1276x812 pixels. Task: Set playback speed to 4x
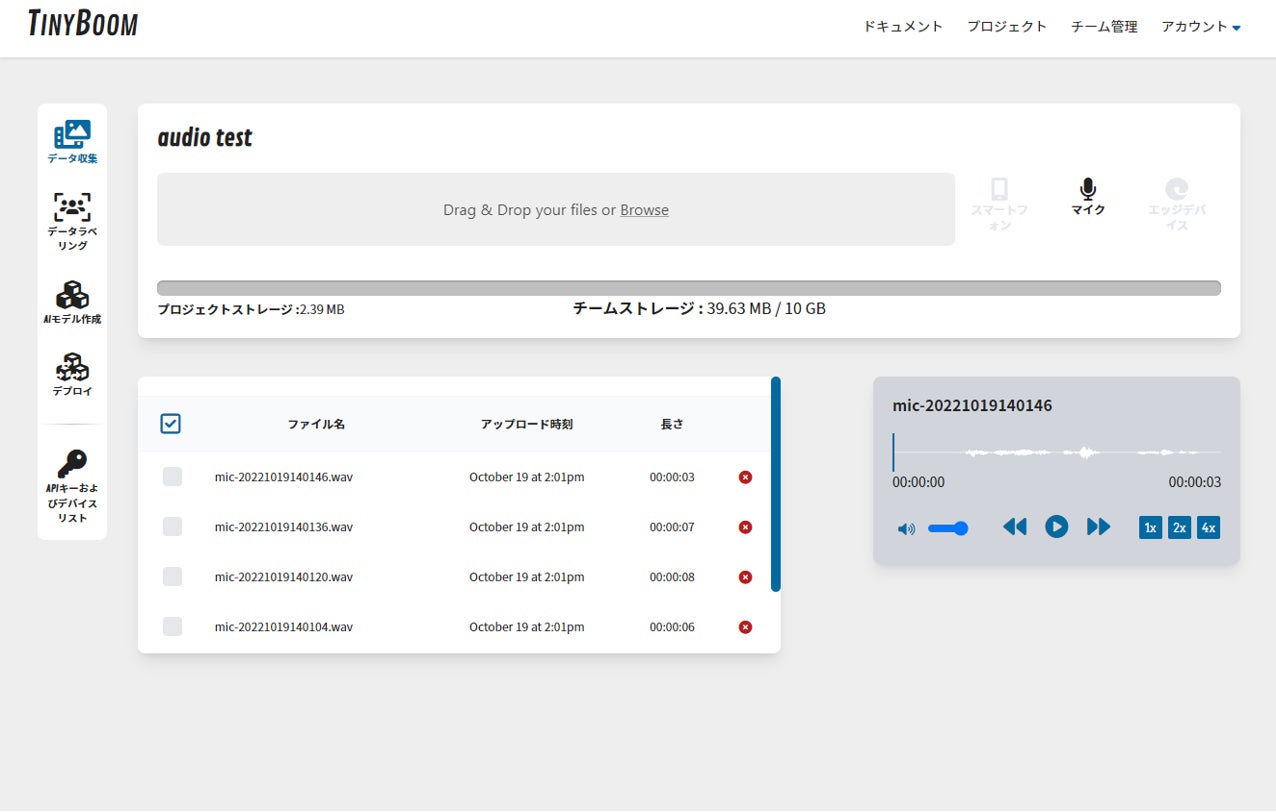click(1208, 527)
